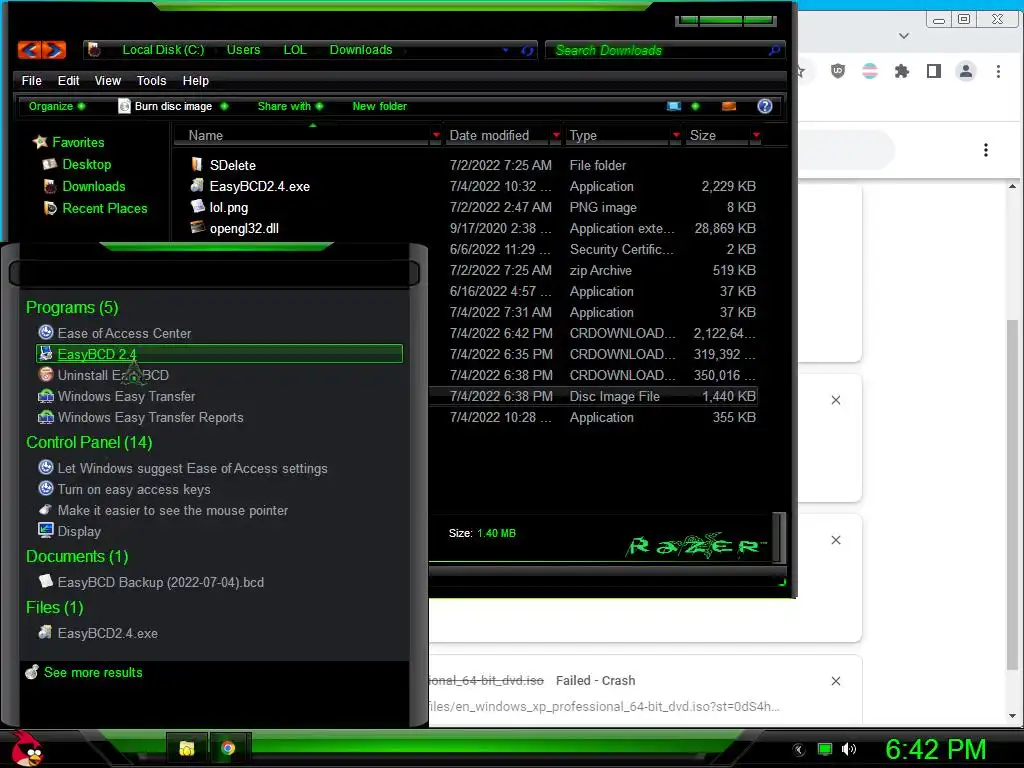Screen dimensions: 1024x768
Task: Open the Size column filter dropdown
Action: click(756, 135)
